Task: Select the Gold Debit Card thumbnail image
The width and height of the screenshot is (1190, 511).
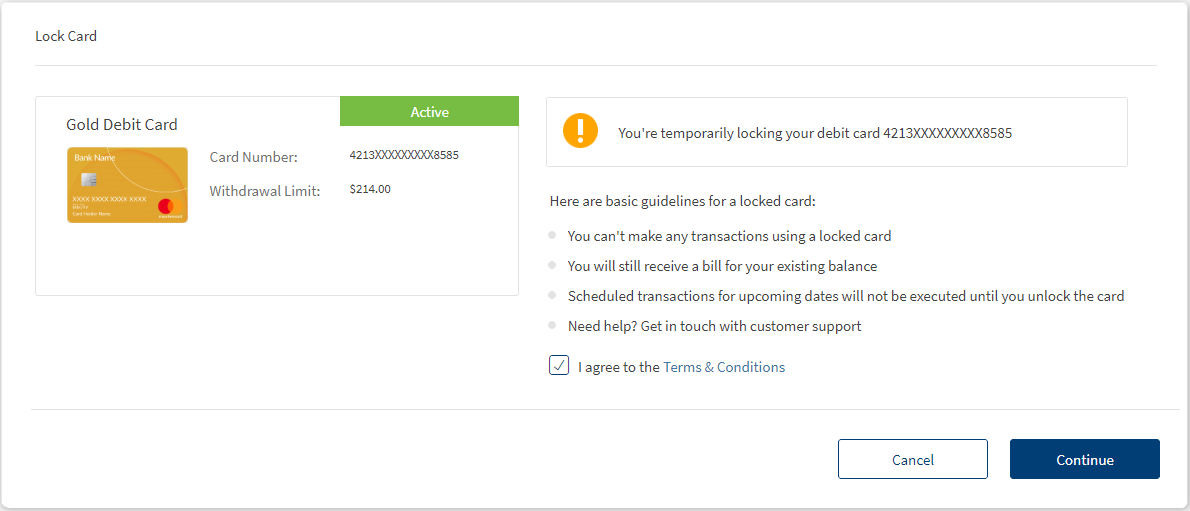Action: click(127, 185)
